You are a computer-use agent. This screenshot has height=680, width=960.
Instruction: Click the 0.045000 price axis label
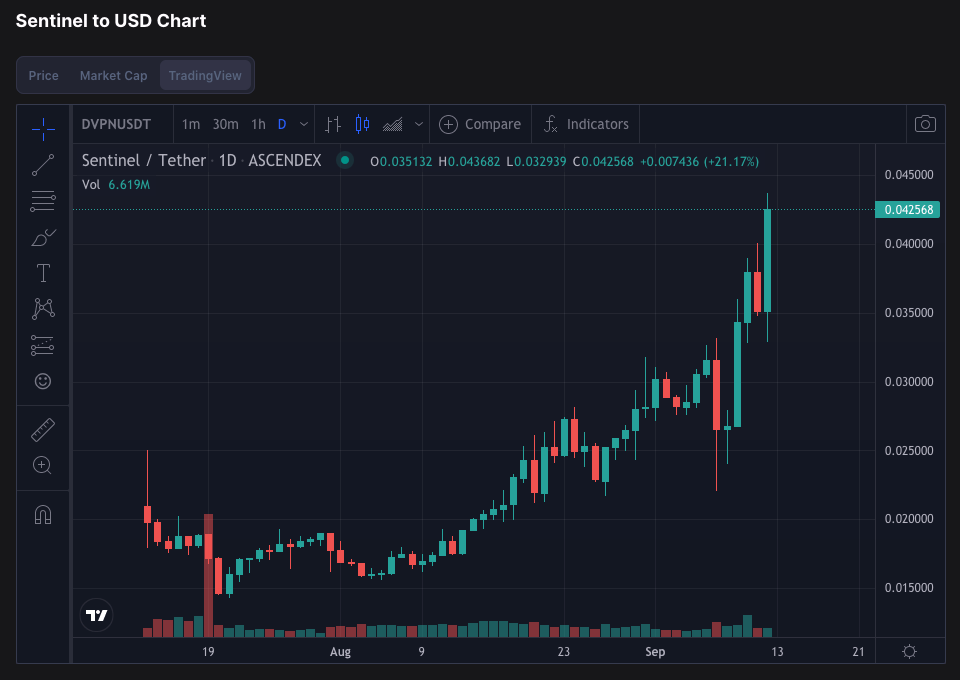pyautogui.click(x=909, y=175)
